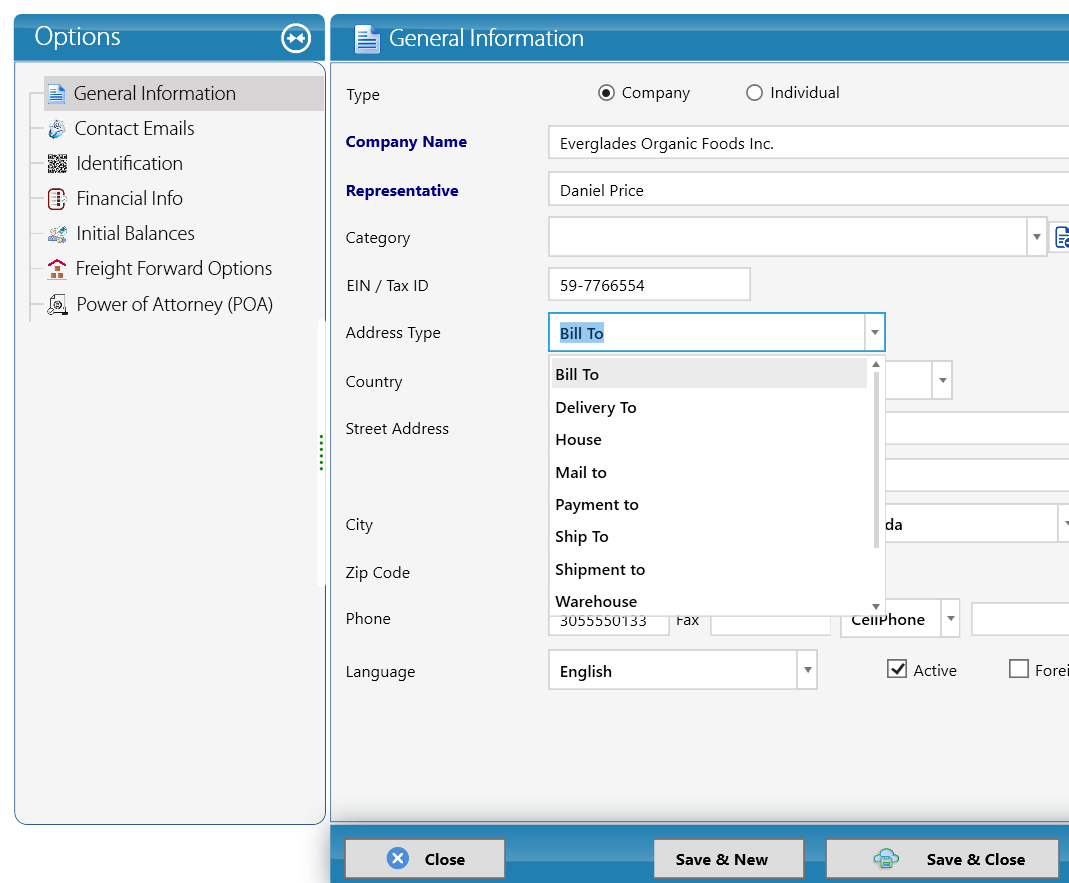This screenshot has width=1069, height=883.
Task: Choose Shipment to in the address type list
Action: (709, 569)
